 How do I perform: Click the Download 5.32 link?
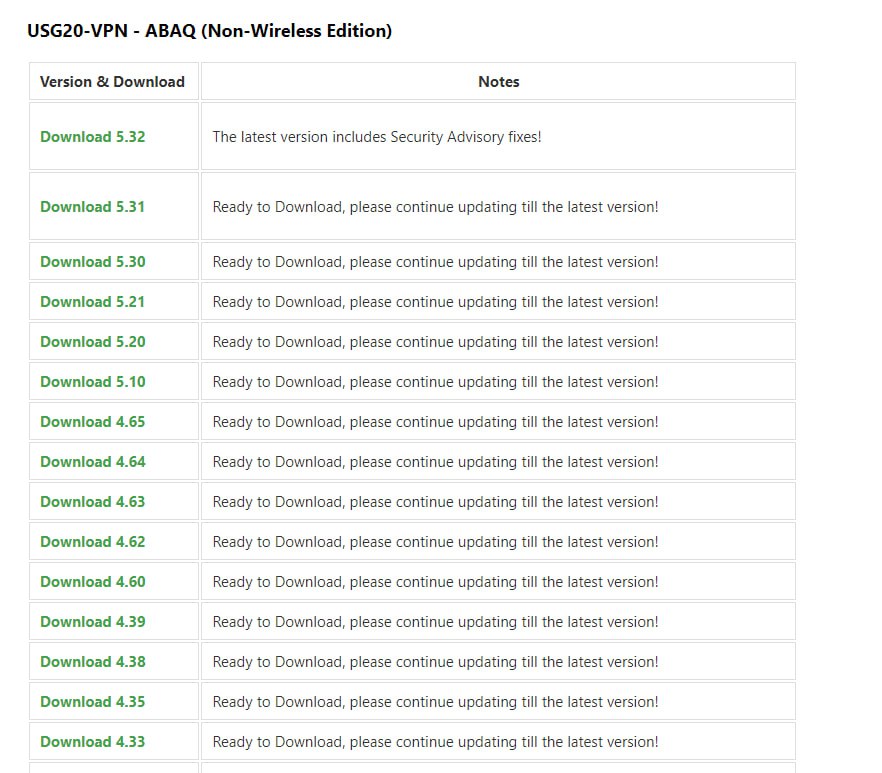point(92,137)
